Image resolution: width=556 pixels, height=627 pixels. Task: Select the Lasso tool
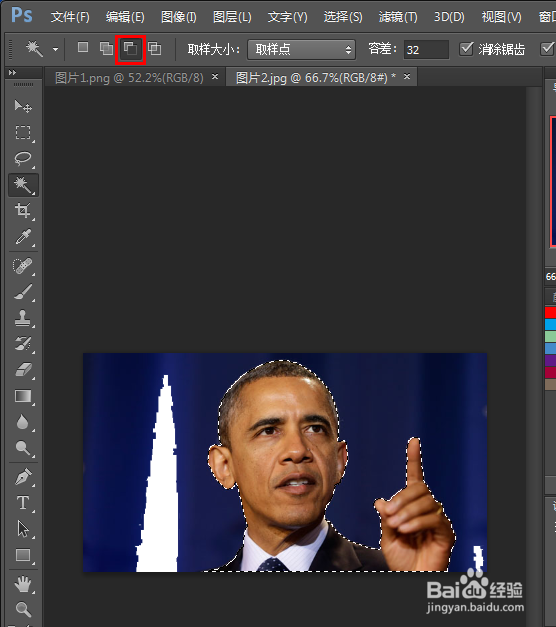23,158
